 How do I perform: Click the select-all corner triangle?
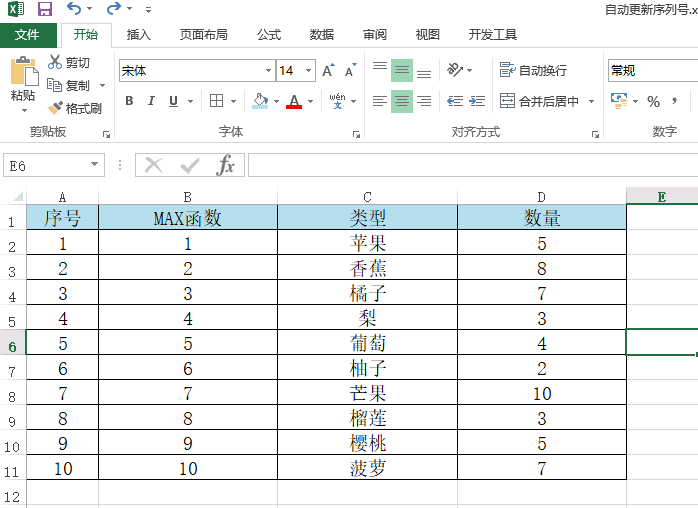18,196
